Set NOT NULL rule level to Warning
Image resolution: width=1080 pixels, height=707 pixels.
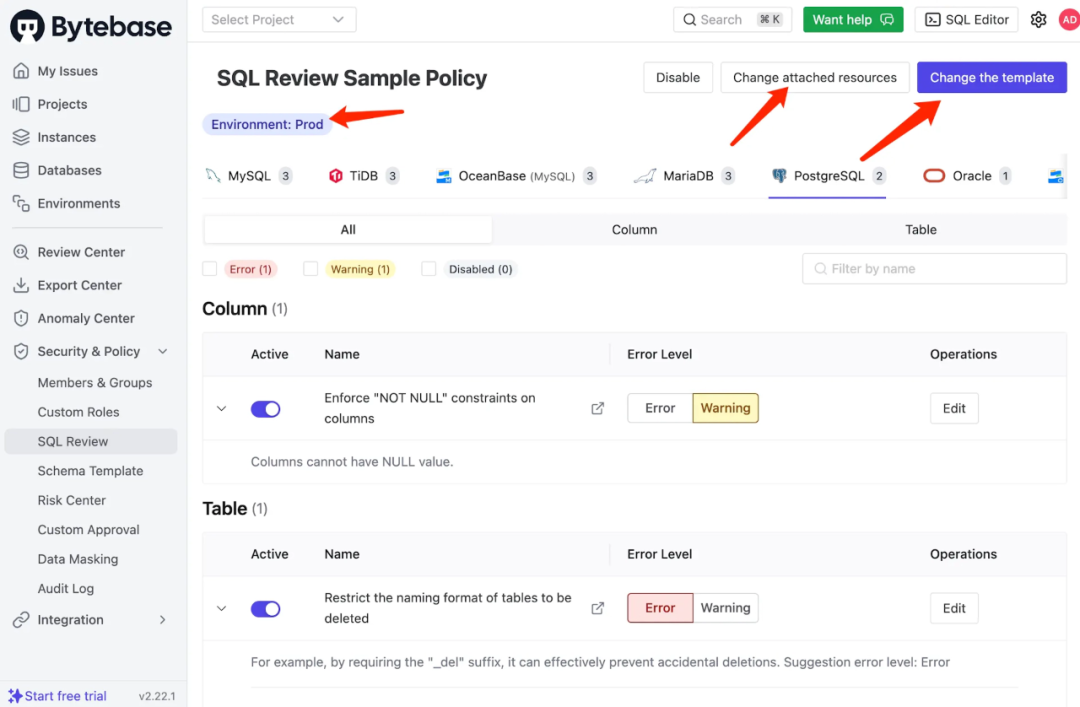point(725,408)
